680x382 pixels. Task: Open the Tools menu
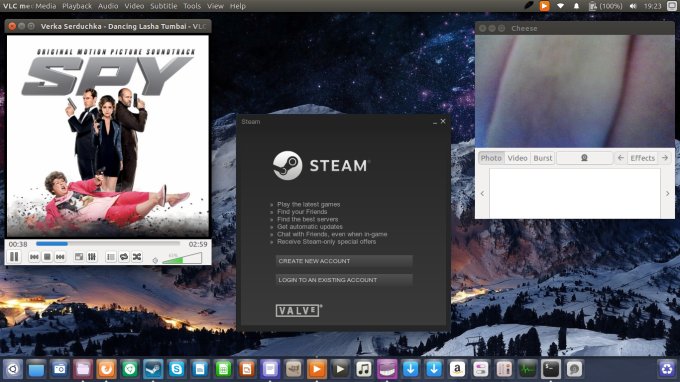click(x=192, y=6)
